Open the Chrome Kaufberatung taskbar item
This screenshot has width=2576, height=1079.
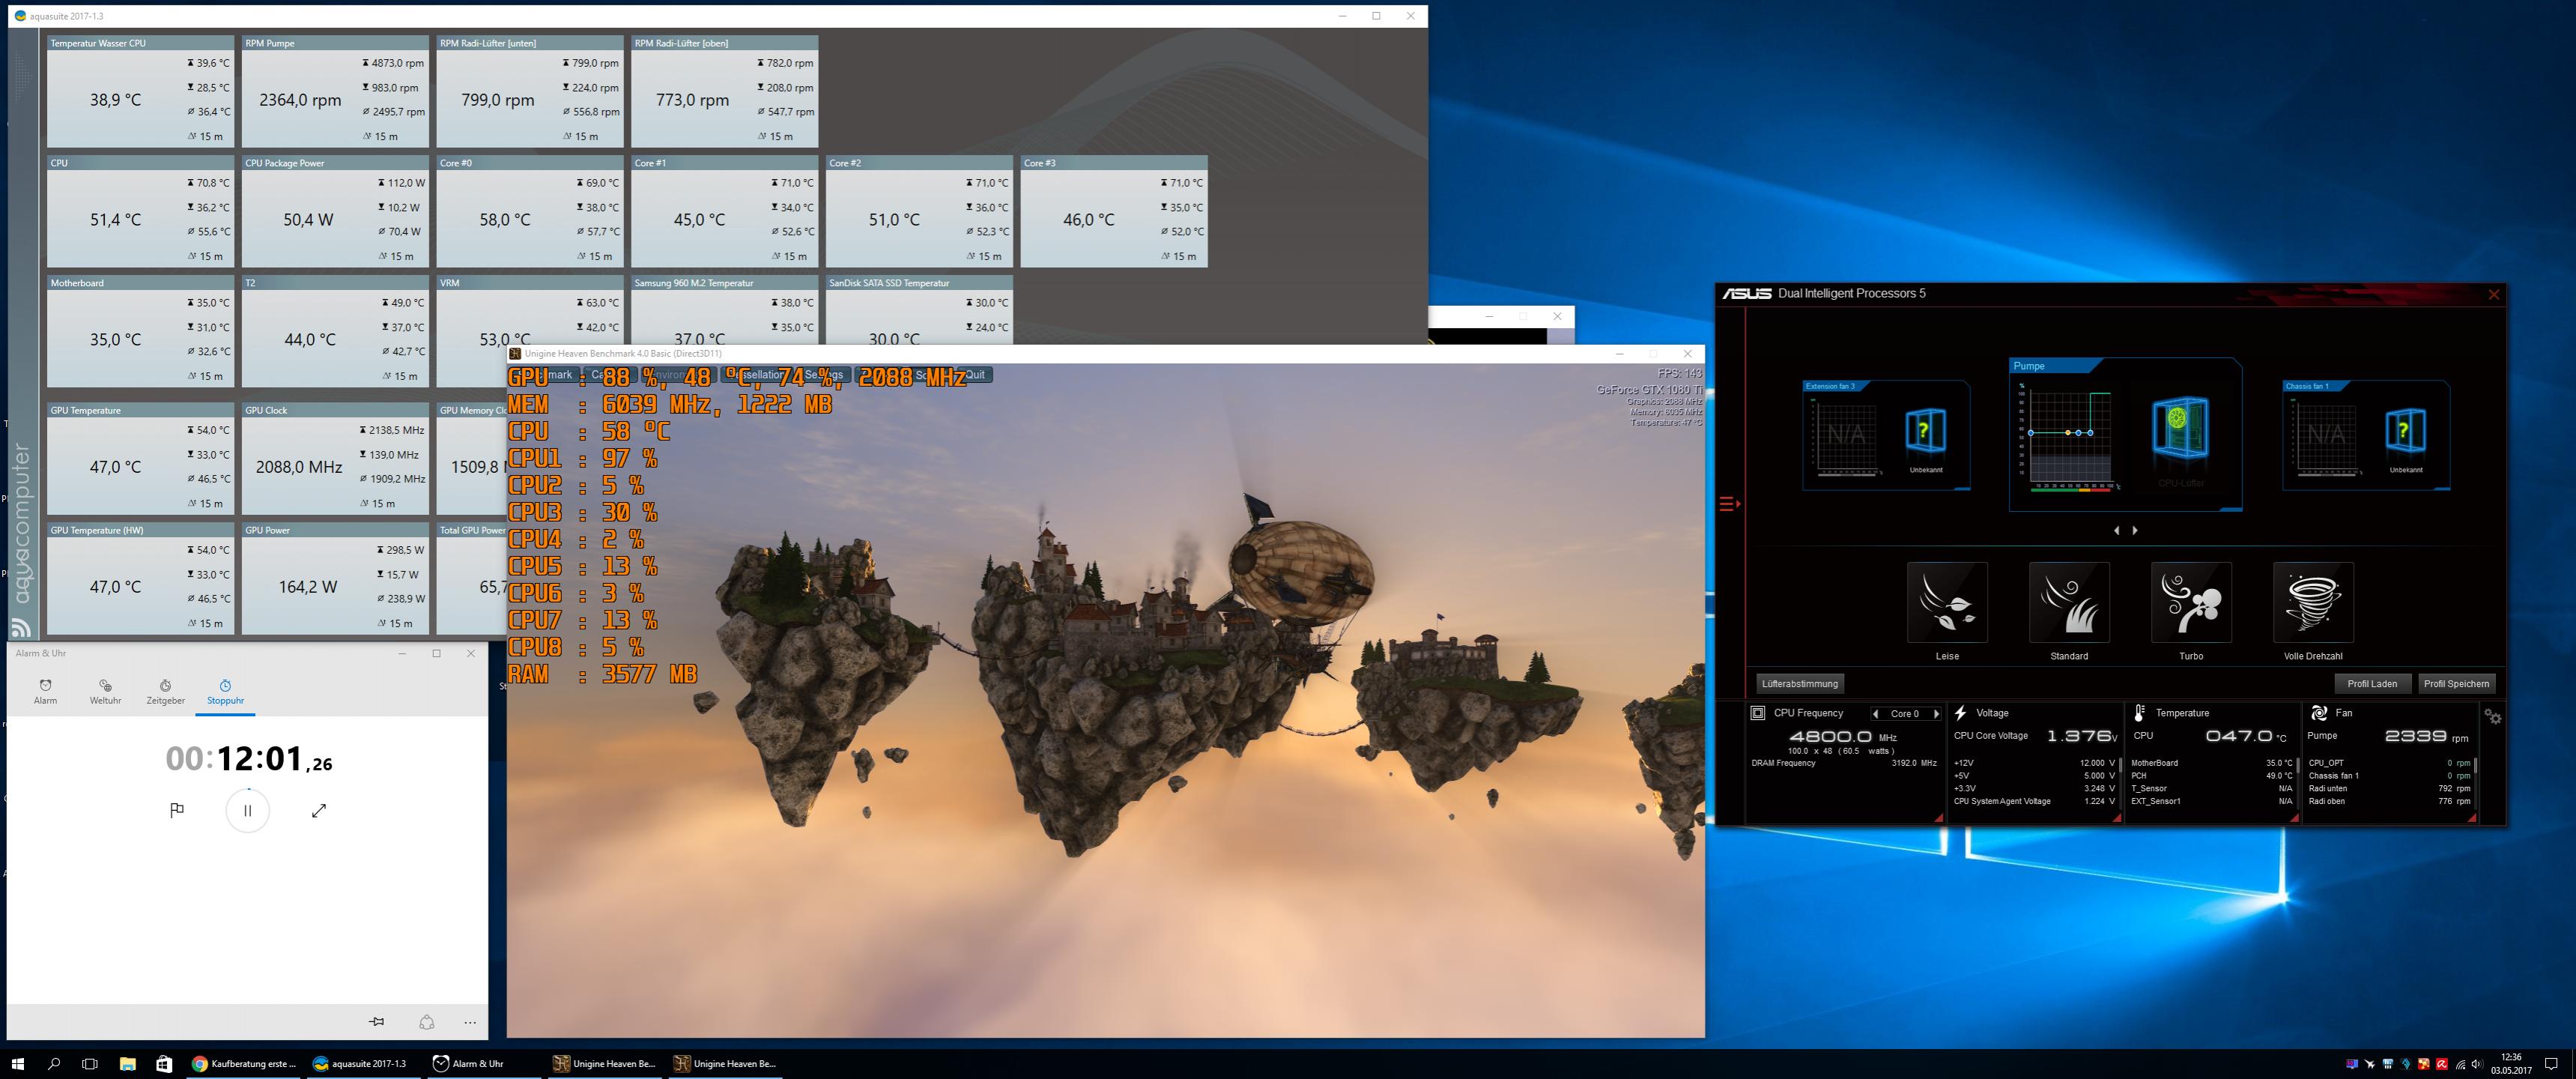pyautogui.click(x=245, y=1064)
